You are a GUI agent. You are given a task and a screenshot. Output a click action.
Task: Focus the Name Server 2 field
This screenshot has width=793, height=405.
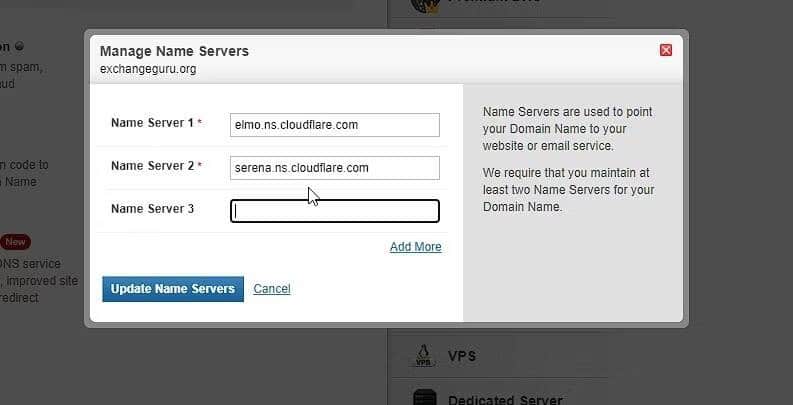[335, 168]
